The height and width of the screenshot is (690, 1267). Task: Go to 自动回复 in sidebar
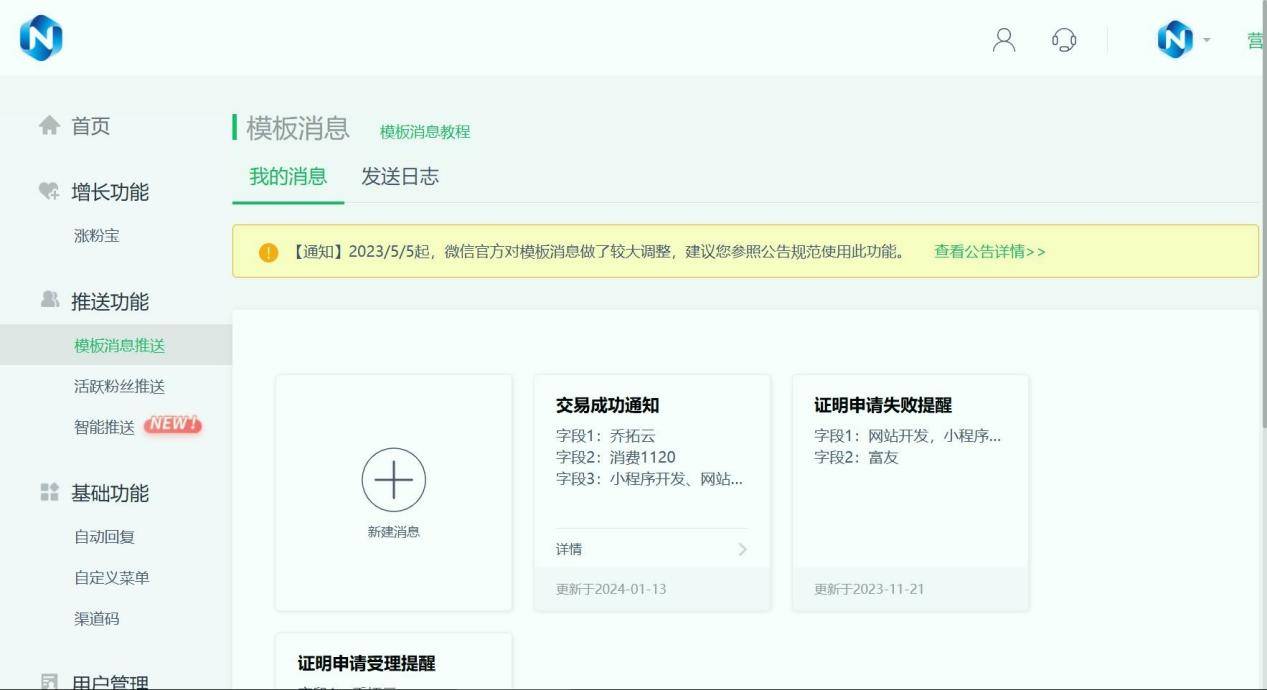[104, 537]
